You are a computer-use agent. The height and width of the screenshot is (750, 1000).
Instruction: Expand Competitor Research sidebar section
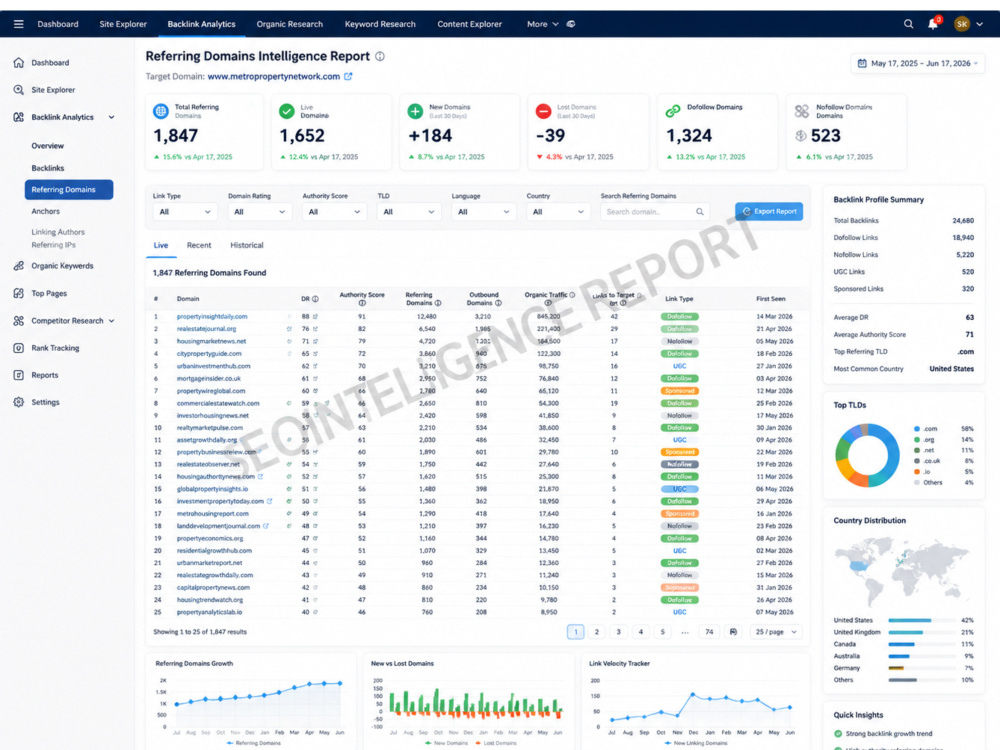click(112, 321)
